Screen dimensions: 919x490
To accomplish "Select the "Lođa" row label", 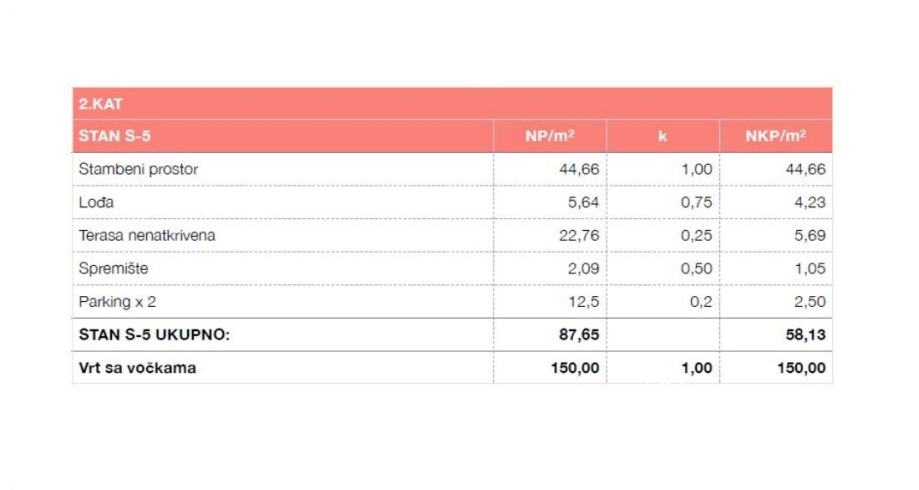I will tap(97, 202).
